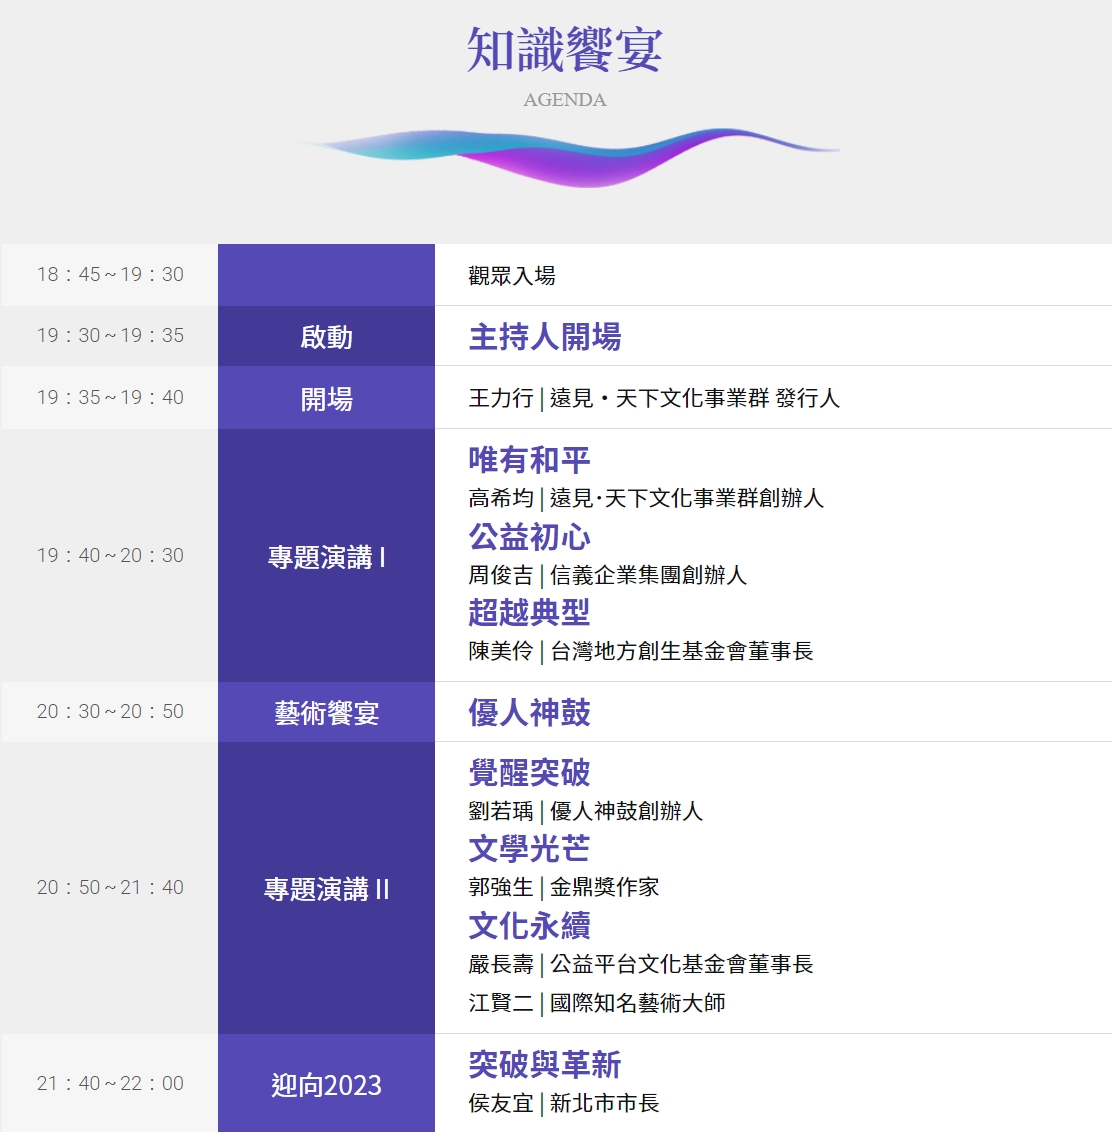Viewport: 1112px width, 1132px height.
Task: Select the 專題演講 II session block
Action: click(x=326, y=889)
